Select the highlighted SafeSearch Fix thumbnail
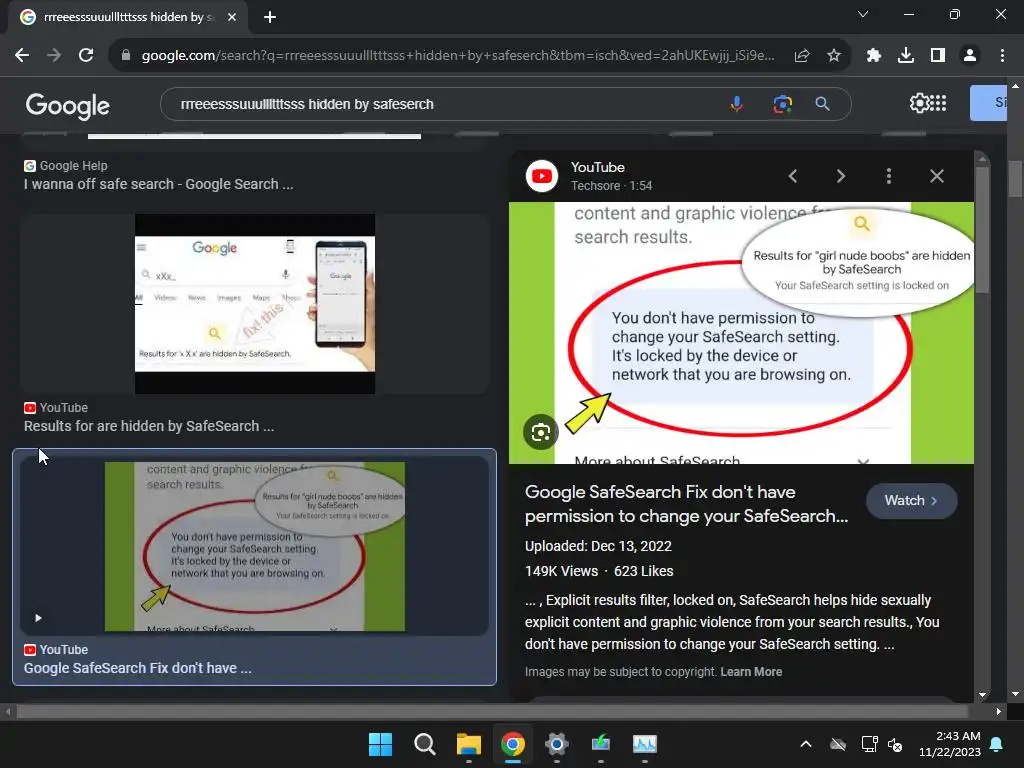Image resolution: width=1024 pixels, height=768 pixels. 255,547
